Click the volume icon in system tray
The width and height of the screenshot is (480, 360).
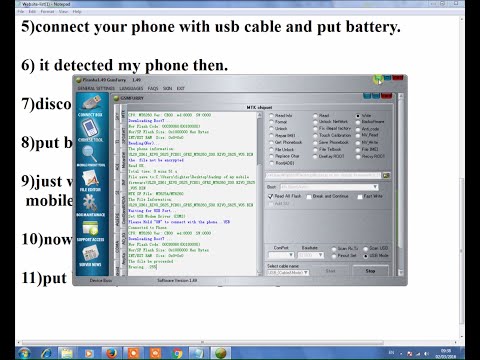click(427, 354)
